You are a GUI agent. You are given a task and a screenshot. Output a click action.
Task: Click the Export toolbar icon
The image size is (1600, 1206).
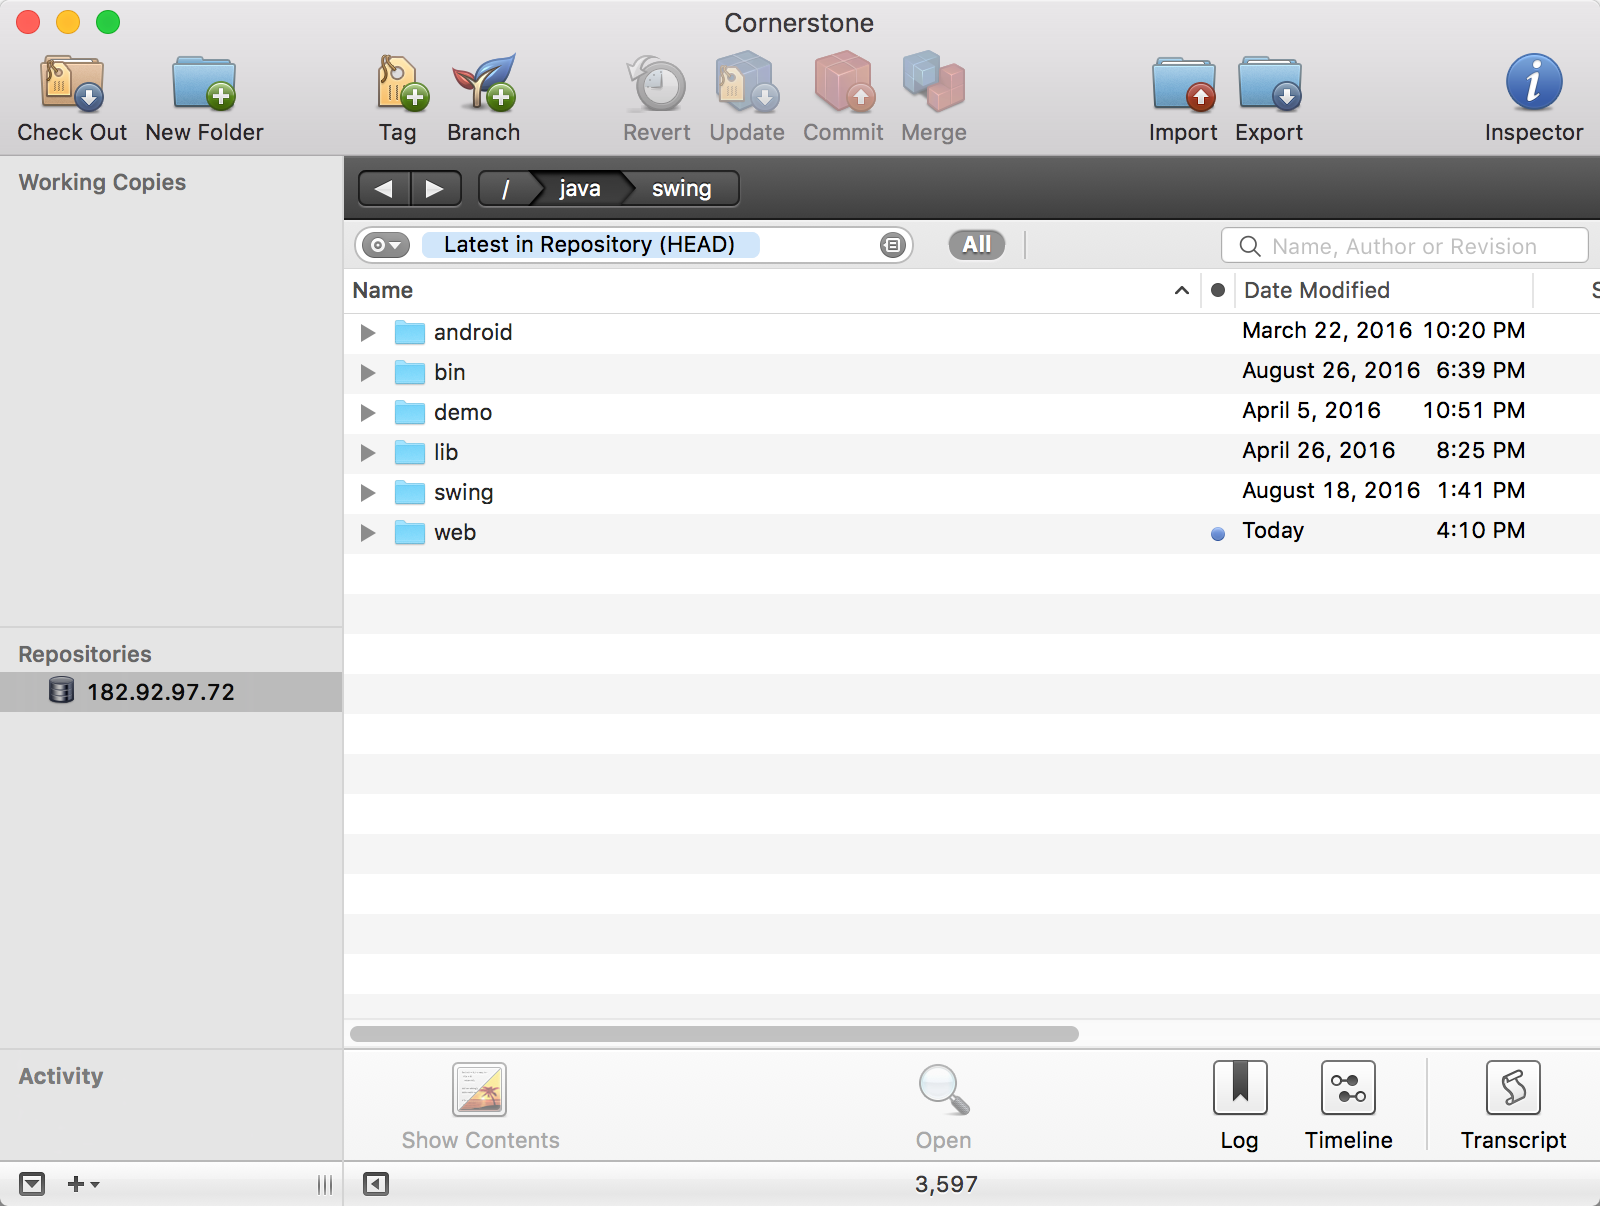(1270, 82)
